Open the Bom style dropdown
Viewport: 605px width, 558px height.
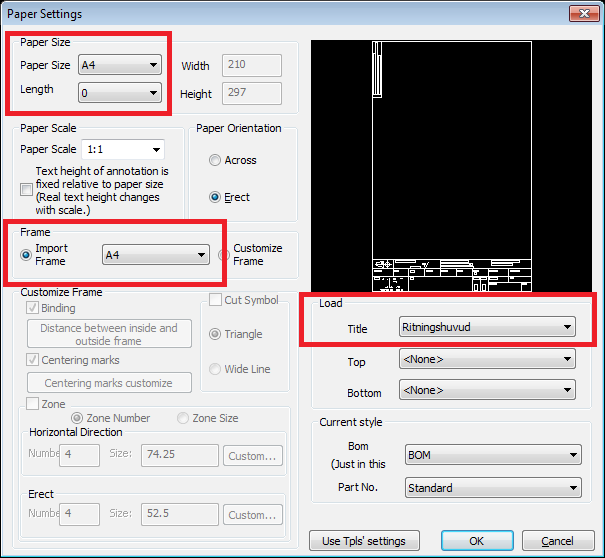493,455
